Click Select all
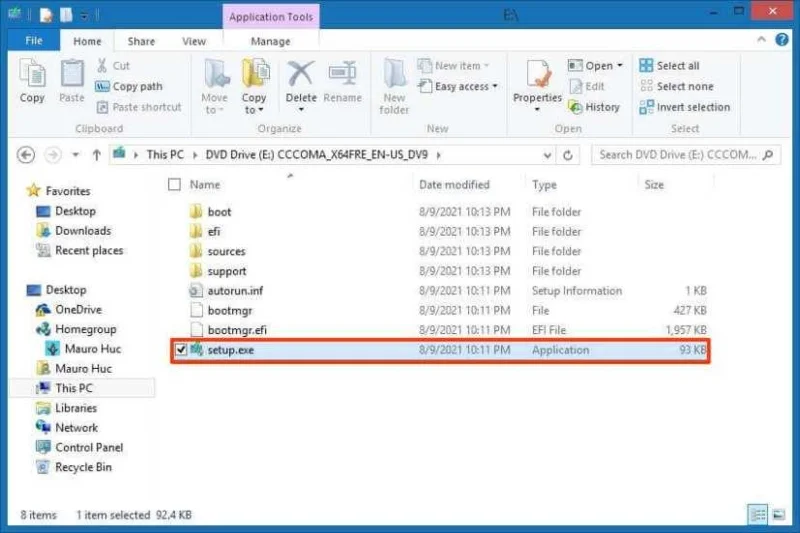The height and width of the screenshot is (533, 800). (669, 66)
